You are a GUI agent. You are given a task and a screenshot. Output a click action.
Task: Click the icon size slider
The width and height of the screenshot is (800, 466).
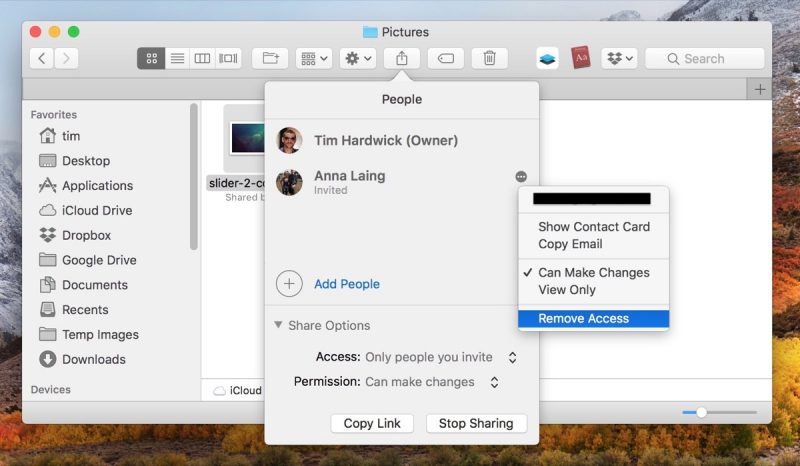tap(719, 412)
